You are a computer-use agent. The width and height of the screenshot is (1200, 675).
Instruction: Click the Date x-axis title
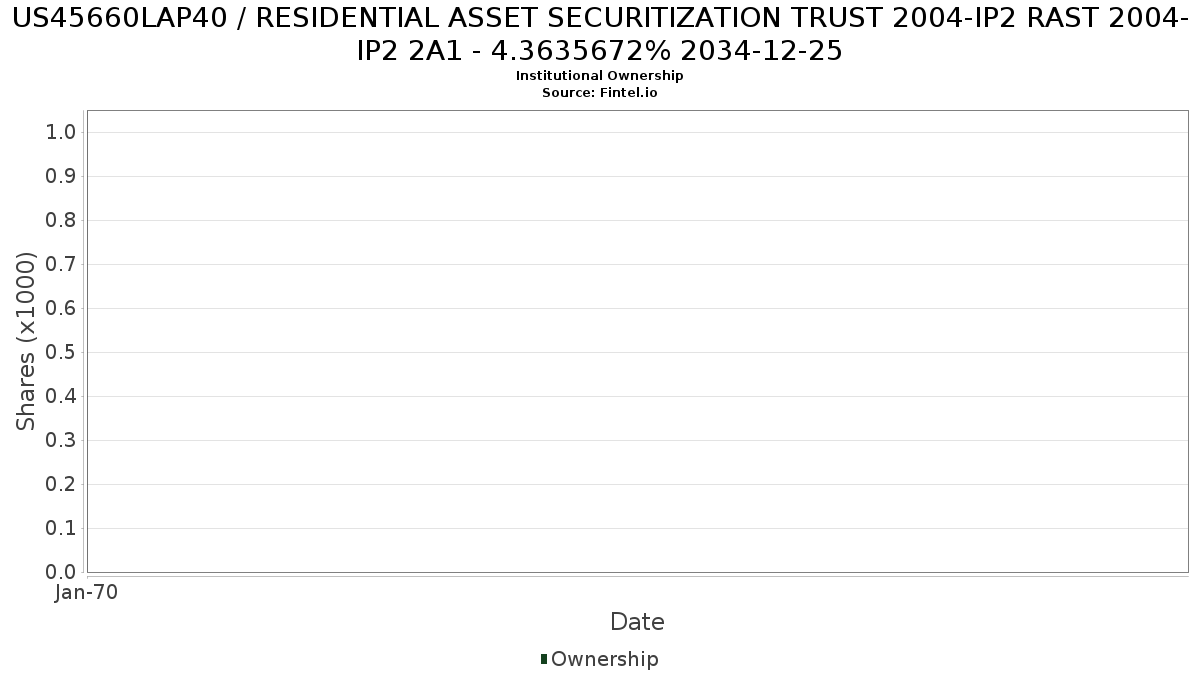(x=637, y=622)
